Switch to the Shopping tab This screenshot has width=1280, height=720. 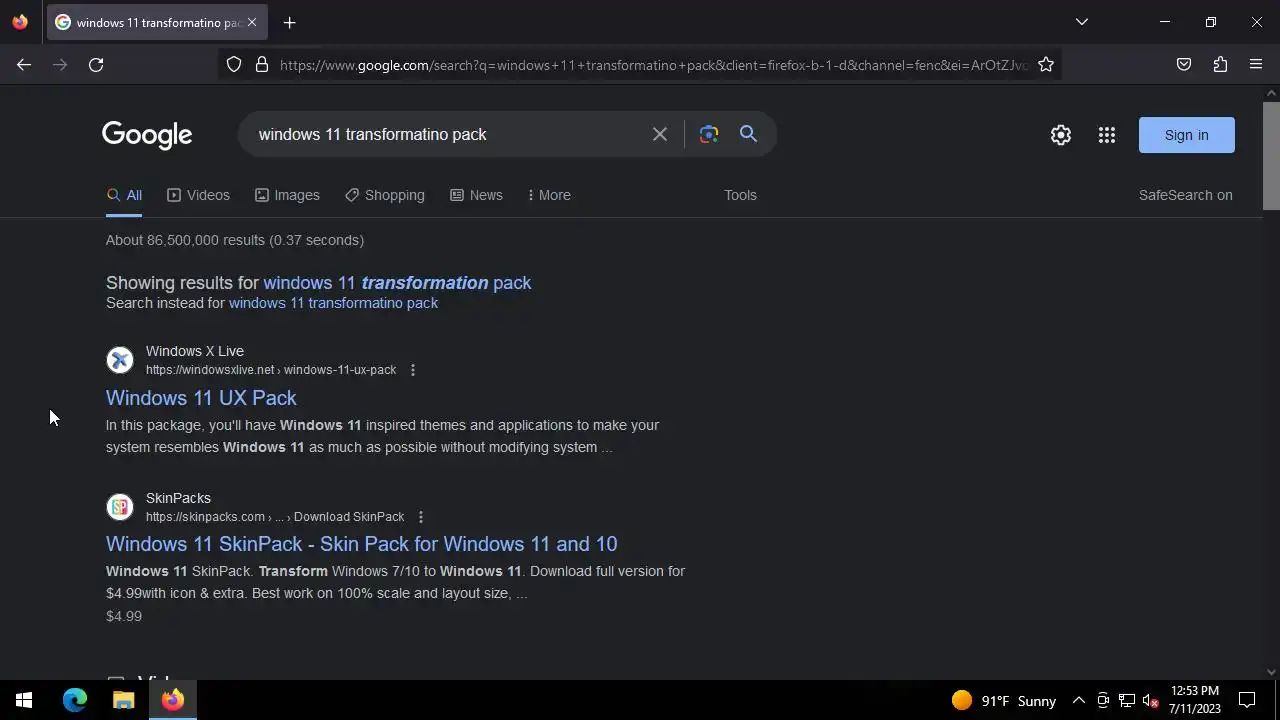click(x=385, y=195)
